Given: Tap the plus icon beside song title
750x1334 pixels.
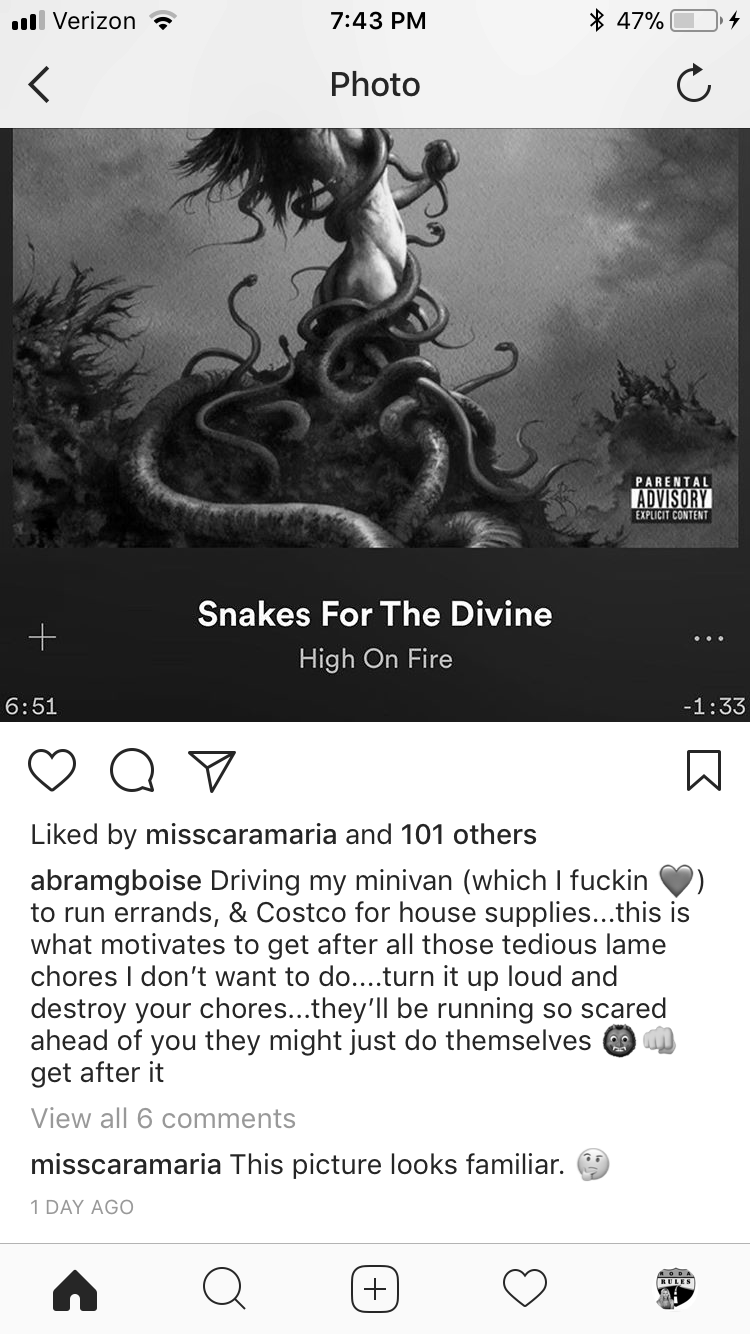Looking at the screenshot, I should (42, 637).
